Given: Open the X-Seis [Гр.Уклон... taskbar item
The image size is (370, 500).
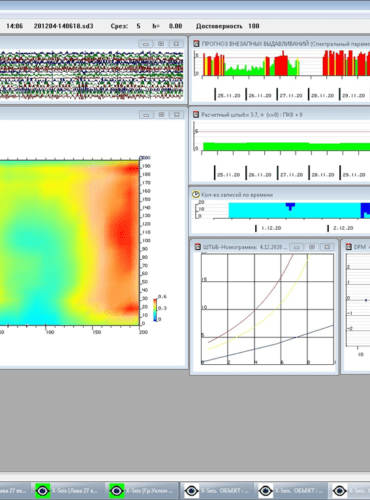Looking at the screenshot, I should pos(142,491).
